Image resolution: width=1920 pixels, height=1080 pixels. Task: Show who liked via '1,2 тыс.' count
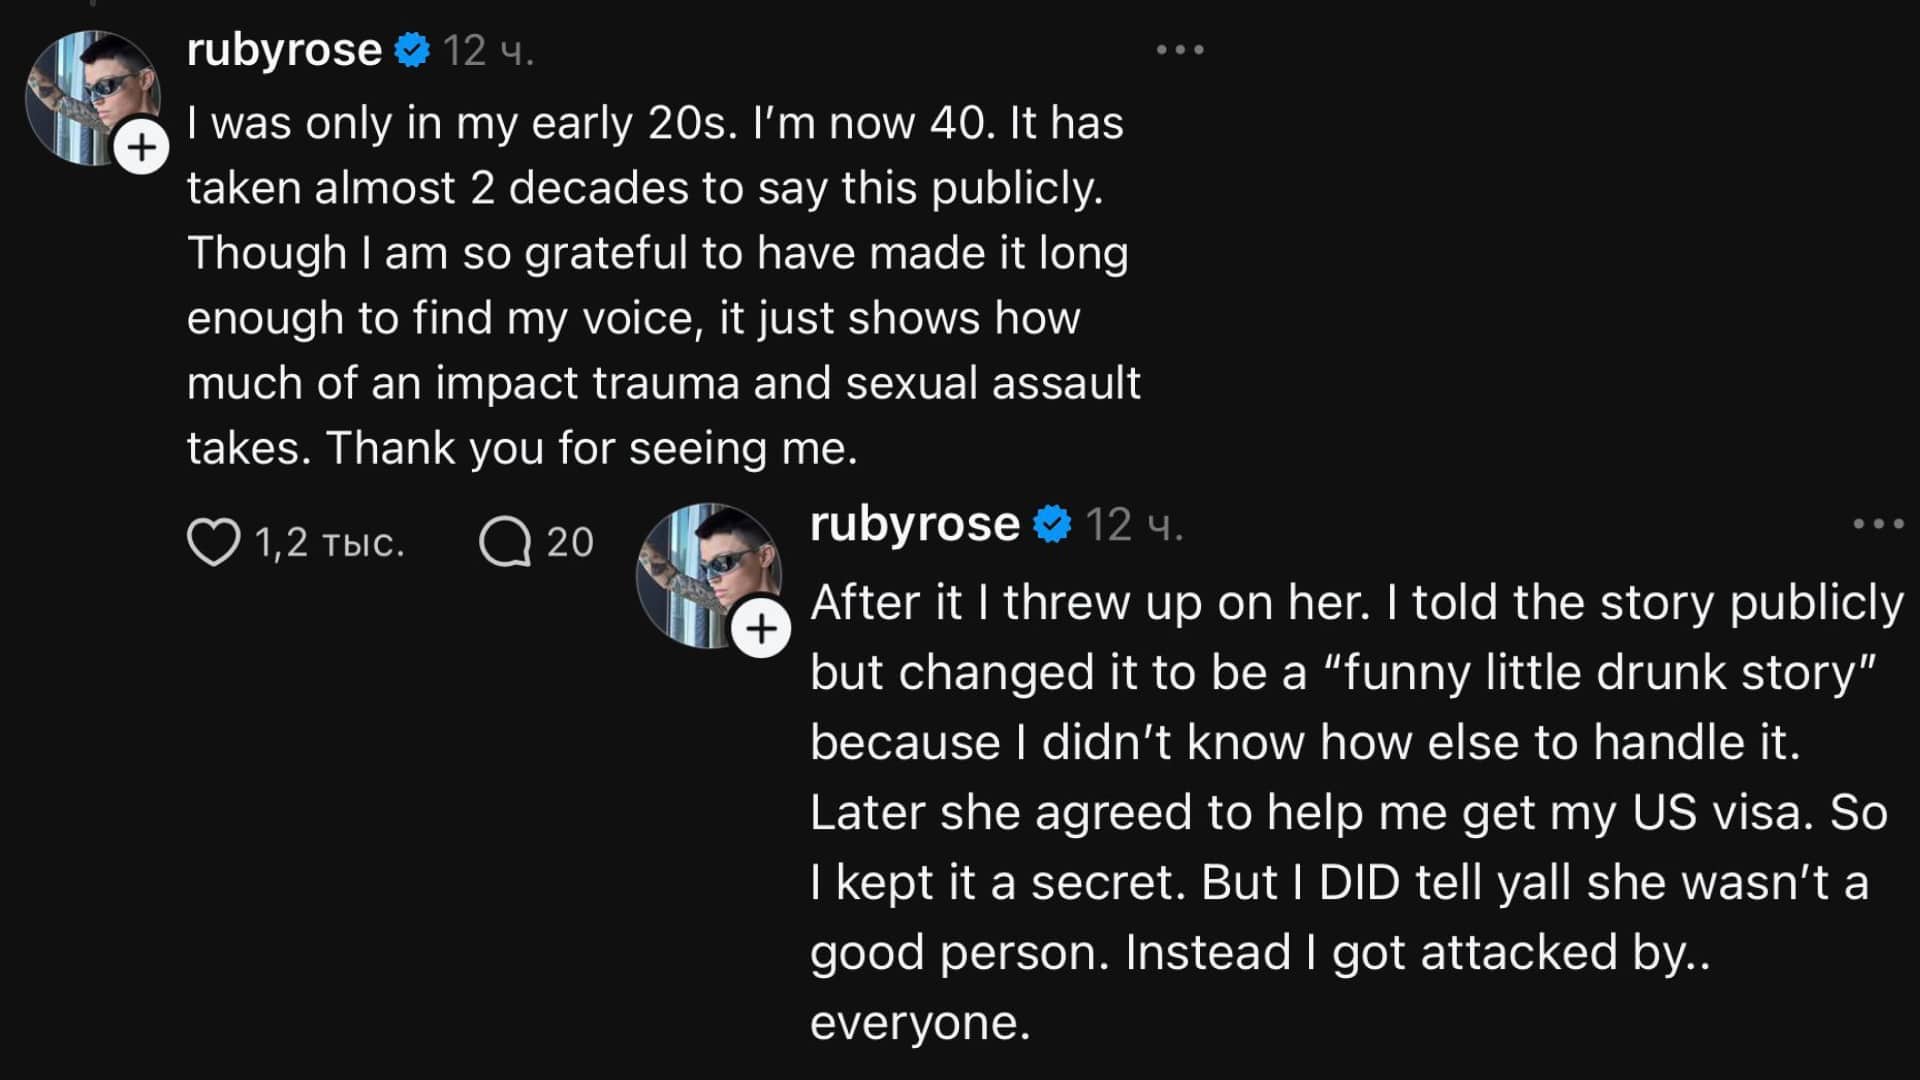click(329, 543)
